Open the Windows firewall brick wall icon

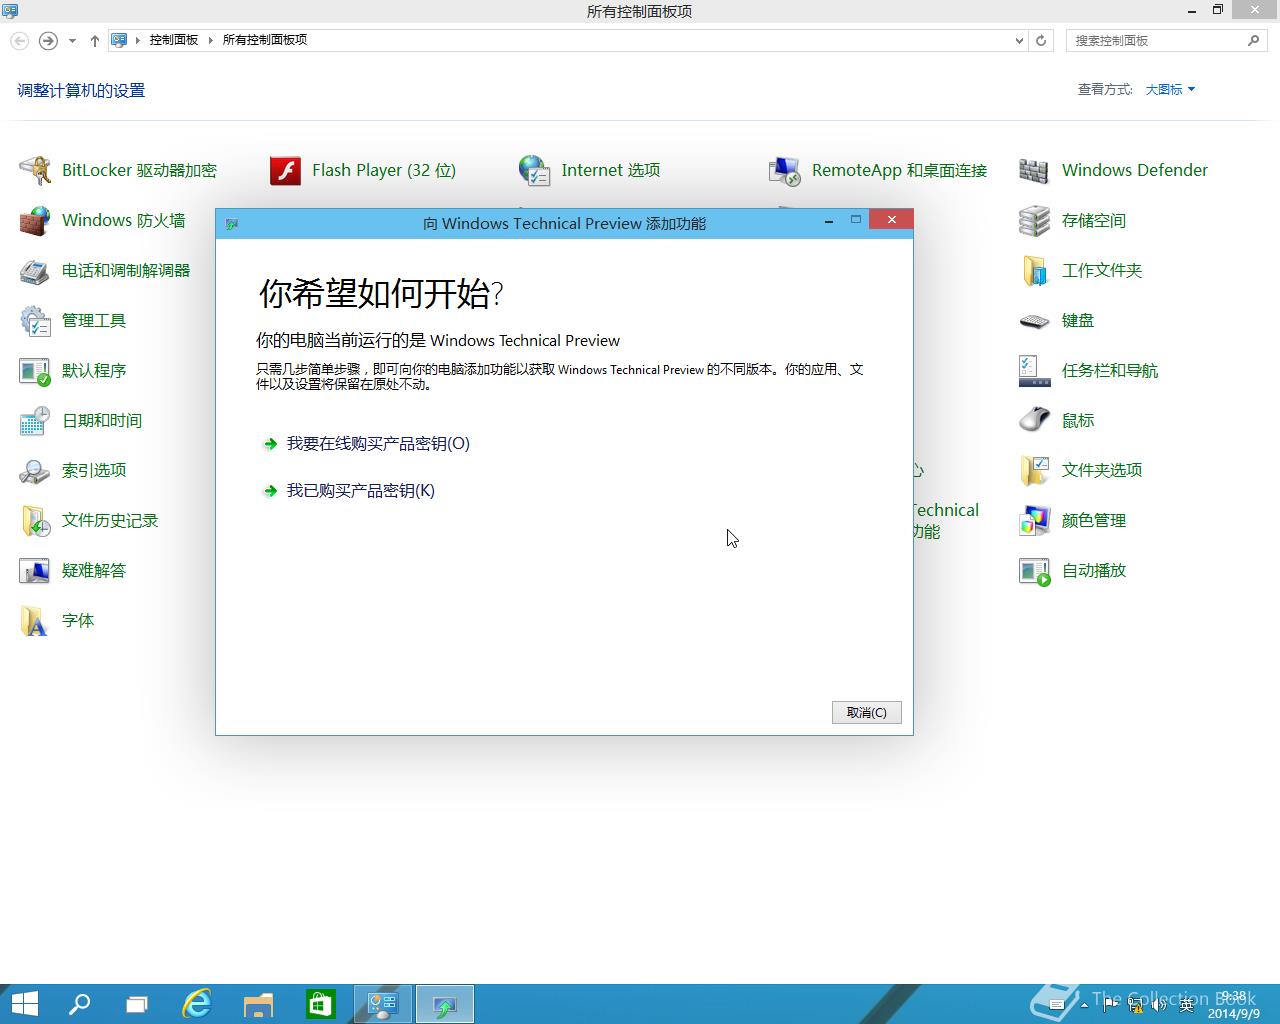pyautogui.click(x=35, y=220)
